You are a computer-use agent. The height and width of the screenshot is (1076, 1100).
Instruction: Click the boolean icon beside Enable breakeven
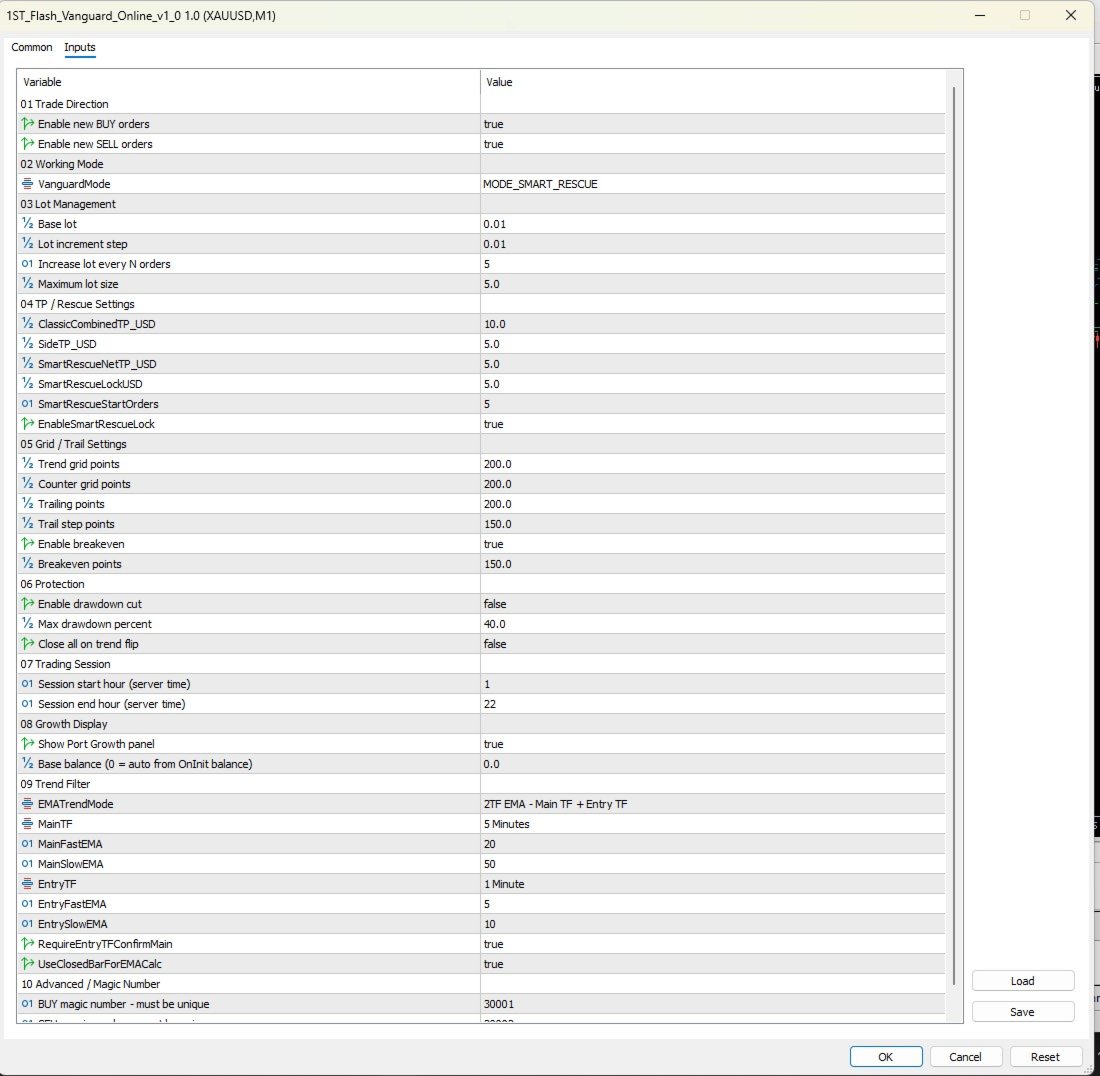[27, 544]
